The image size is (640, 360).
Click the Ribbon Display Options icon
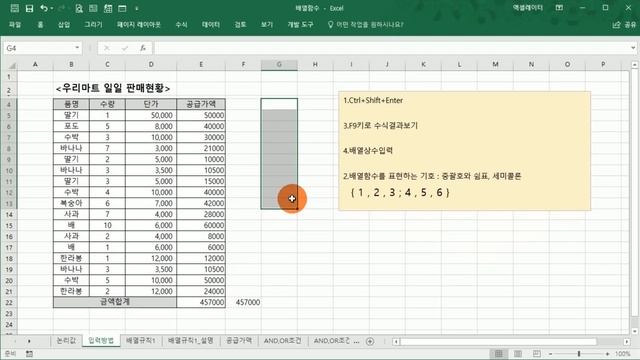pyautogui.click(x=559, y=8)
